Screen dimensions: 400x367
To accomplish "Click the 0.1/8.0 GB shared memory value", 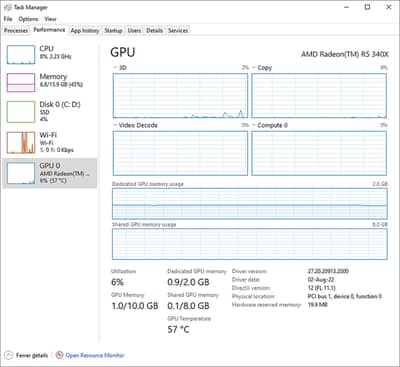I will [188, 306].
